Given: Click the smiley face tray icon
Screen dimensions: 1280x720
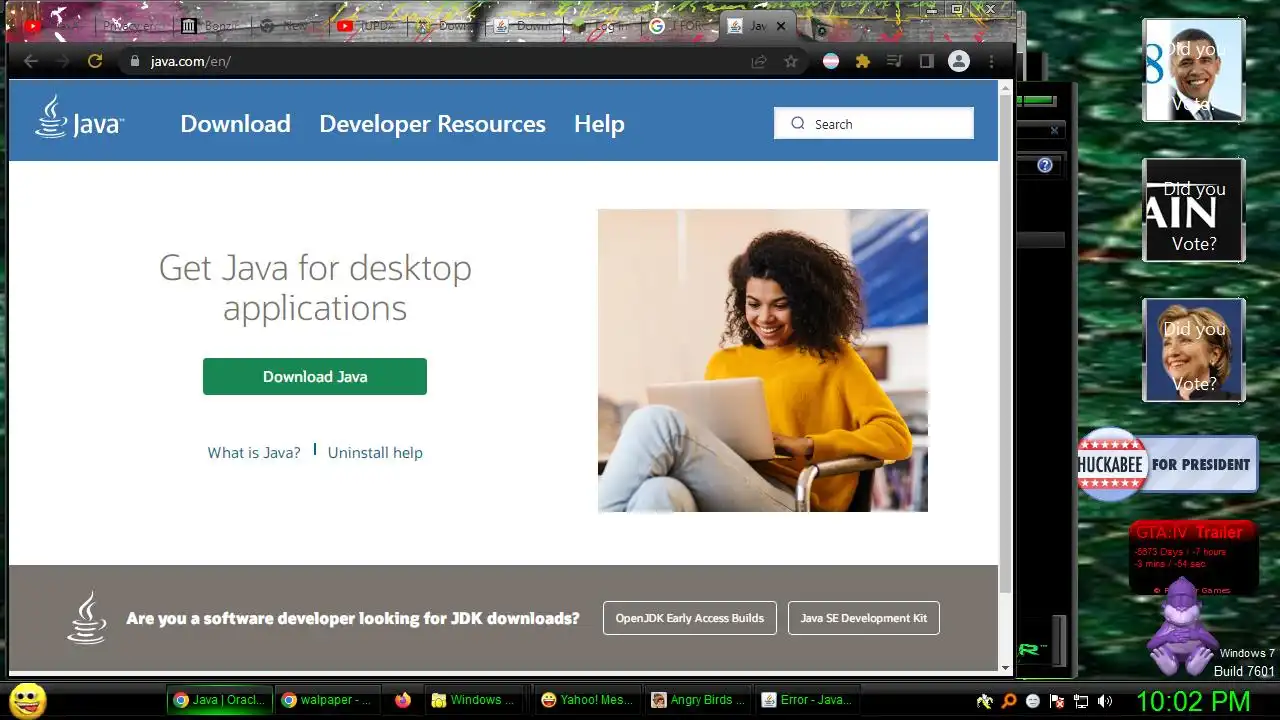Looking at the screenshot, I should tap(1033, 701).
